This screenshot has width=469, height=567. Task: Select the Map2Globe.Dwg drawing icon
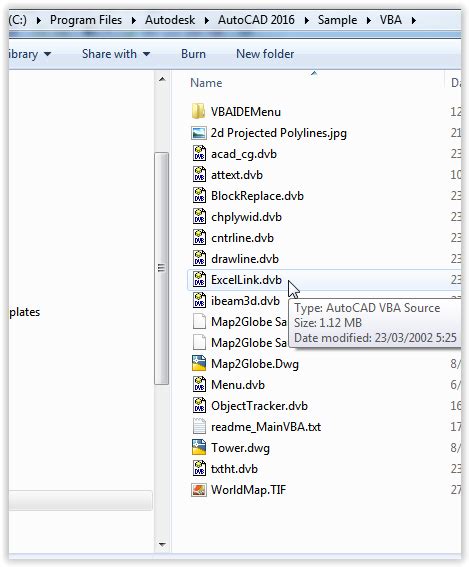199,363
